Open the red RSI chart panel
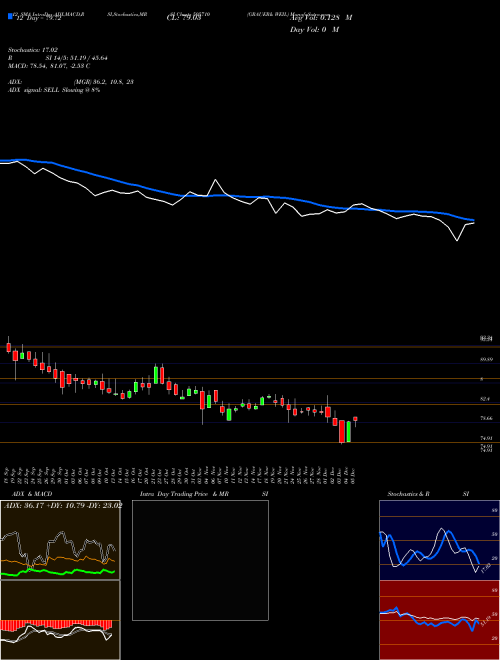The height and width of the screenshot is (660, 500). 439,620
